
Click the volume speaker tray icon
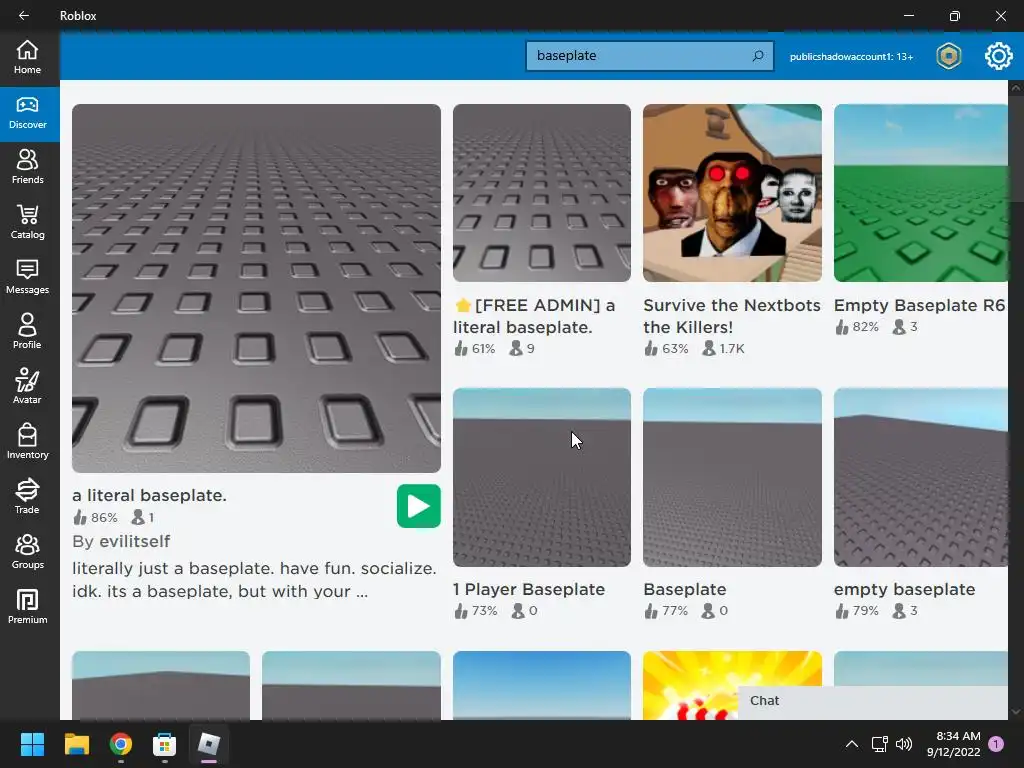904,744
